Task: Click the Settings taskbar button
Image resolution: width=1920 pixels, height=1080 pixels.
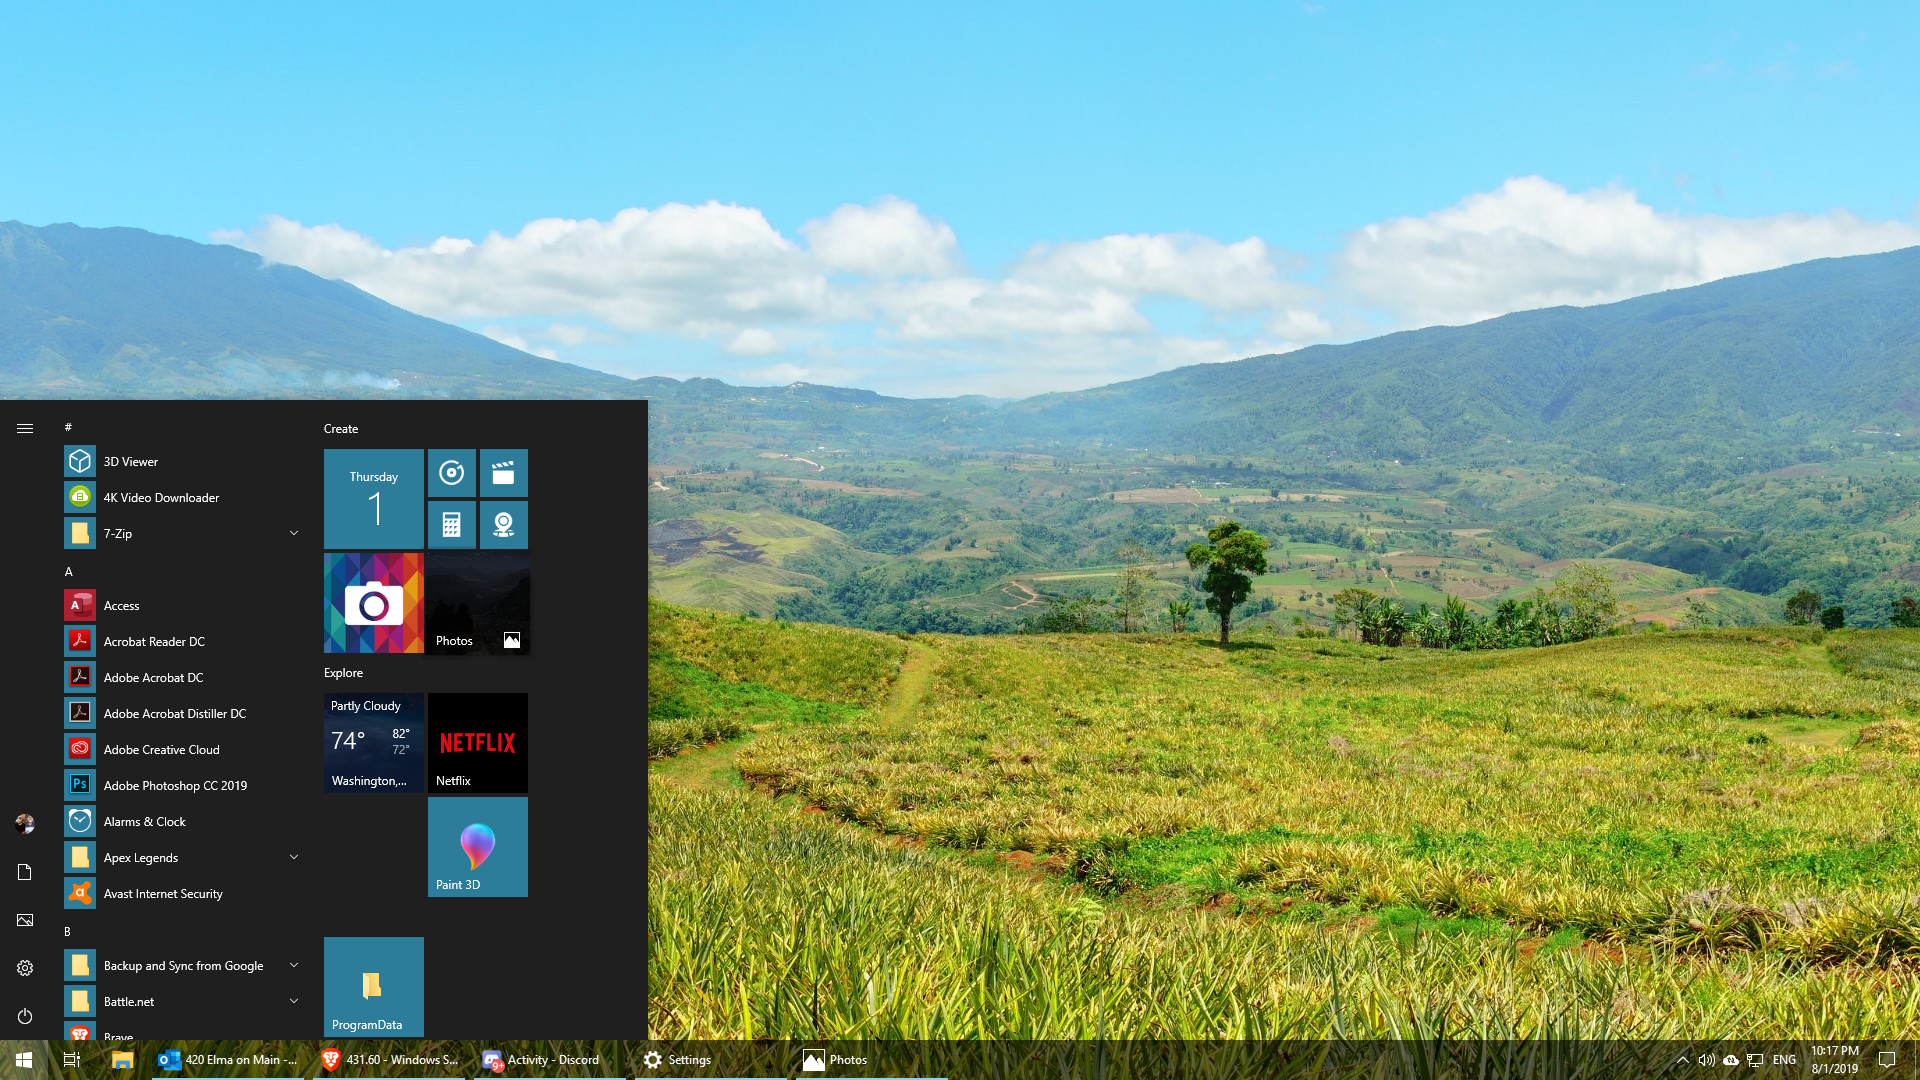Action: pos(678,1059)
